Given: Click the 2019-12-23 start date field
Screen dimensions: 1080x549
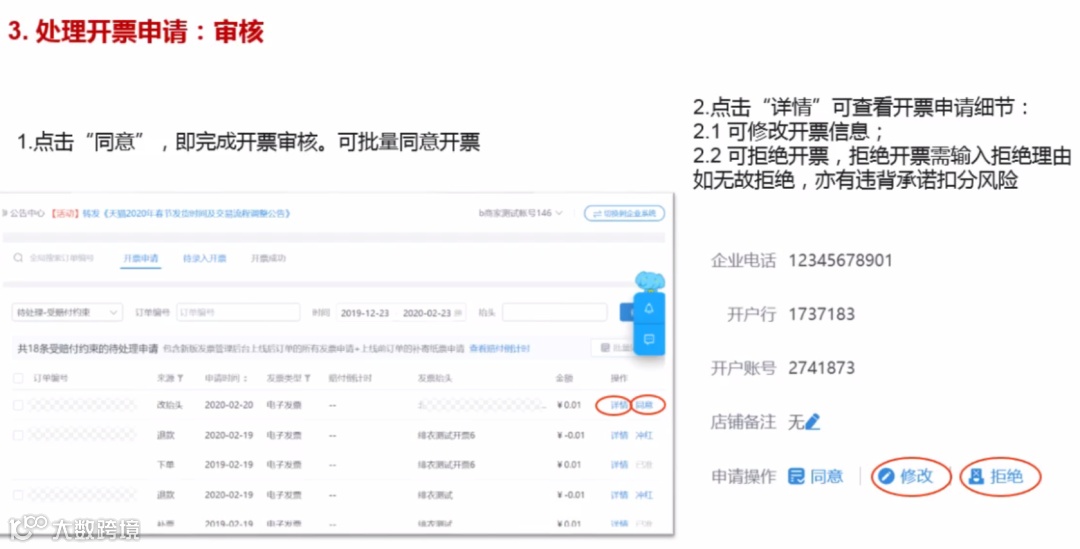Looking at the screenshot, I should (365, 313).
